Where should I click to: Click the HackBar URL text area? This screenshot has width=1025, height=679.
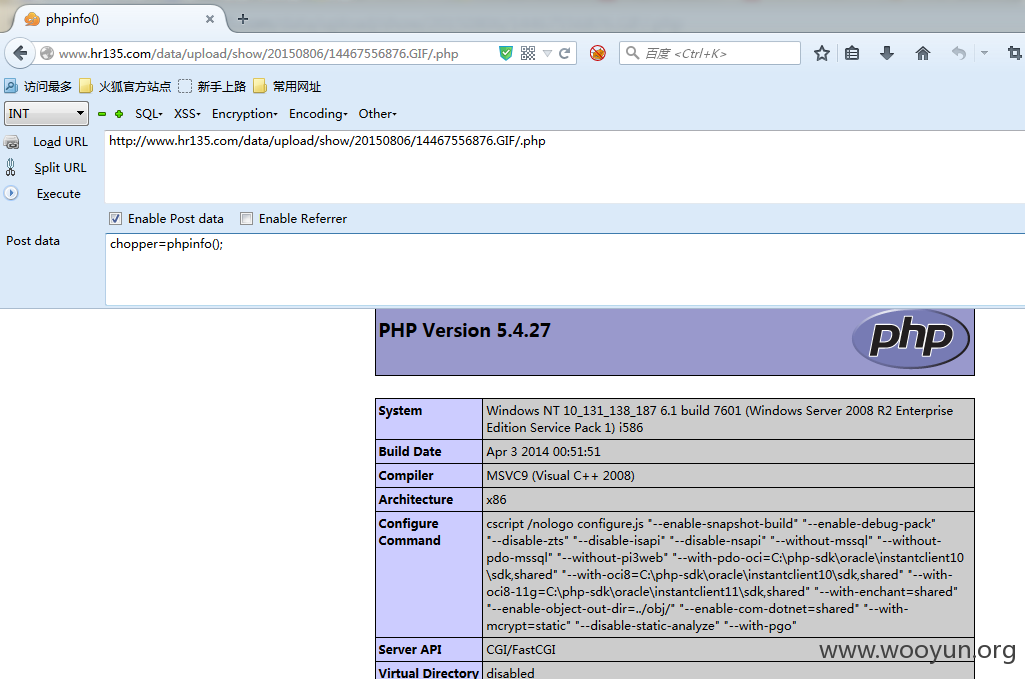click(565, 167)
